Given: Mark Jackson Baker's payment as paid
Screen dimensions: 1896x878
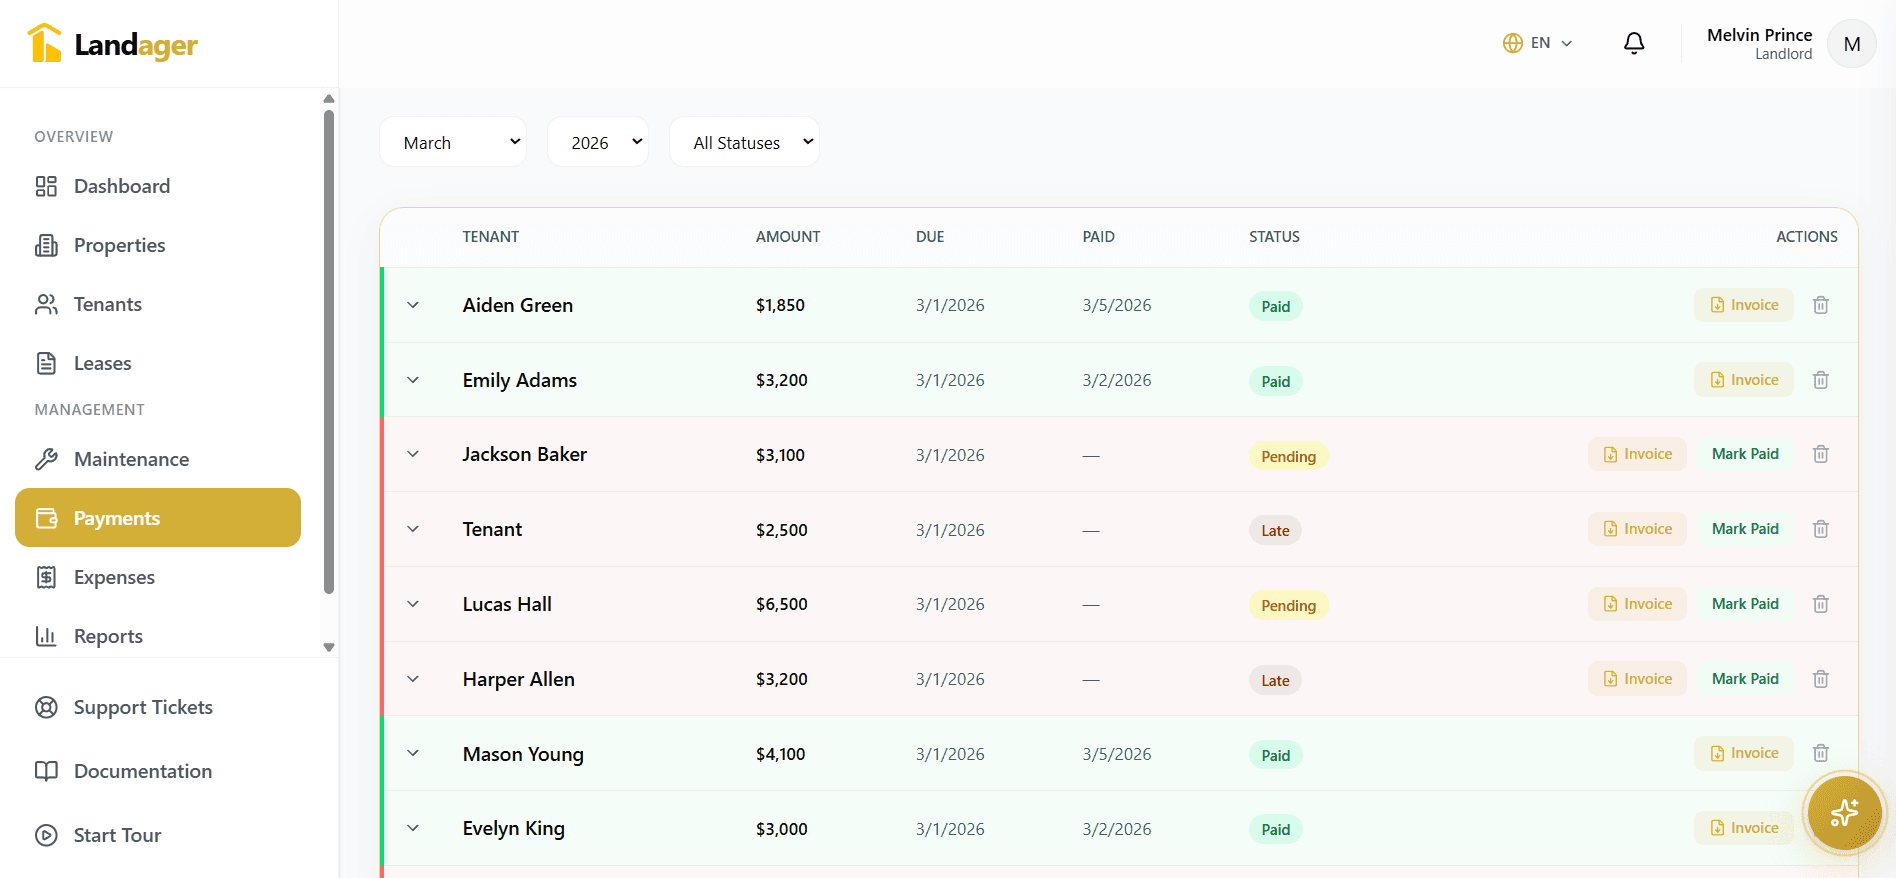Looking at the screenshot, I should click(1745, 454).
